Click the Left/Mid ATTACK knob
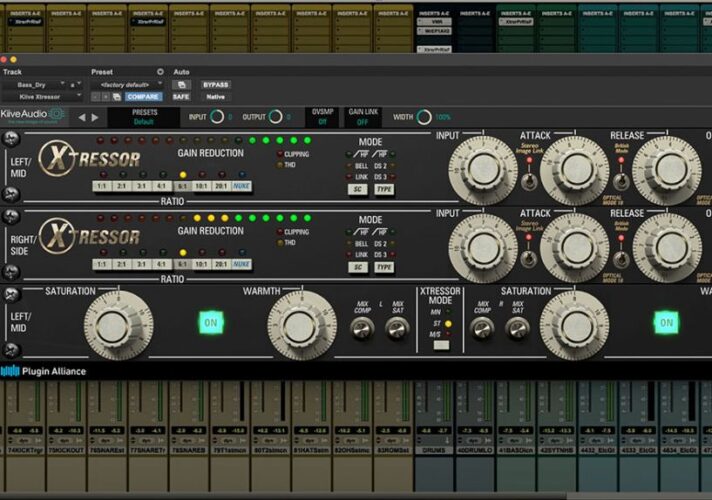The width and height of the screenshot is (712, 500). click(x=575, y=170)
